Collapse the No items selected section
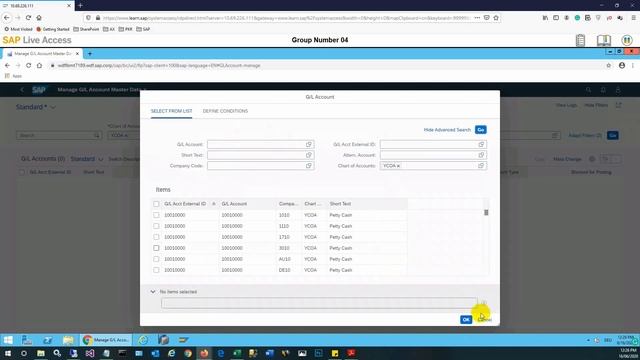Viewport: 640px width, 360px height. tap(153, 292)
